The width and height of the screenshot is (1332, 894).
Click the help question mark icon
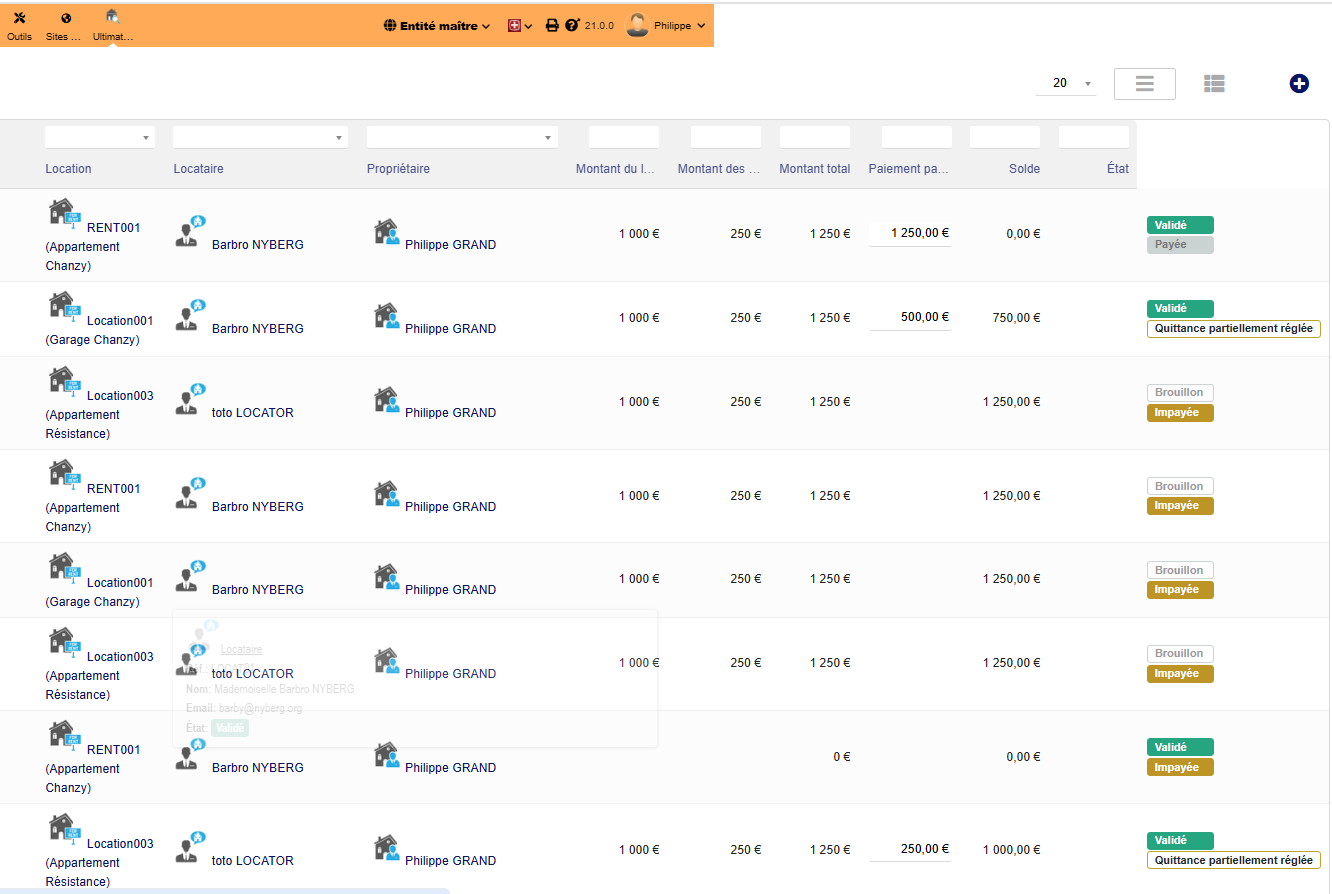572,26
